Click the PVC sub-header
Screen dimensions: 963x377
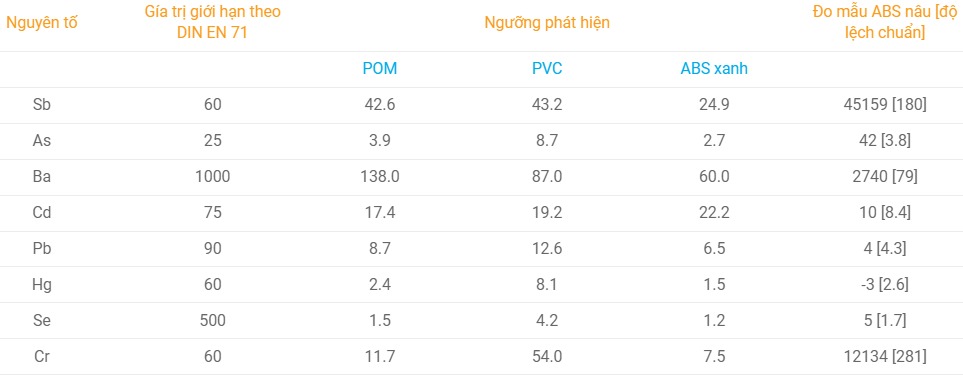[547, 69]
